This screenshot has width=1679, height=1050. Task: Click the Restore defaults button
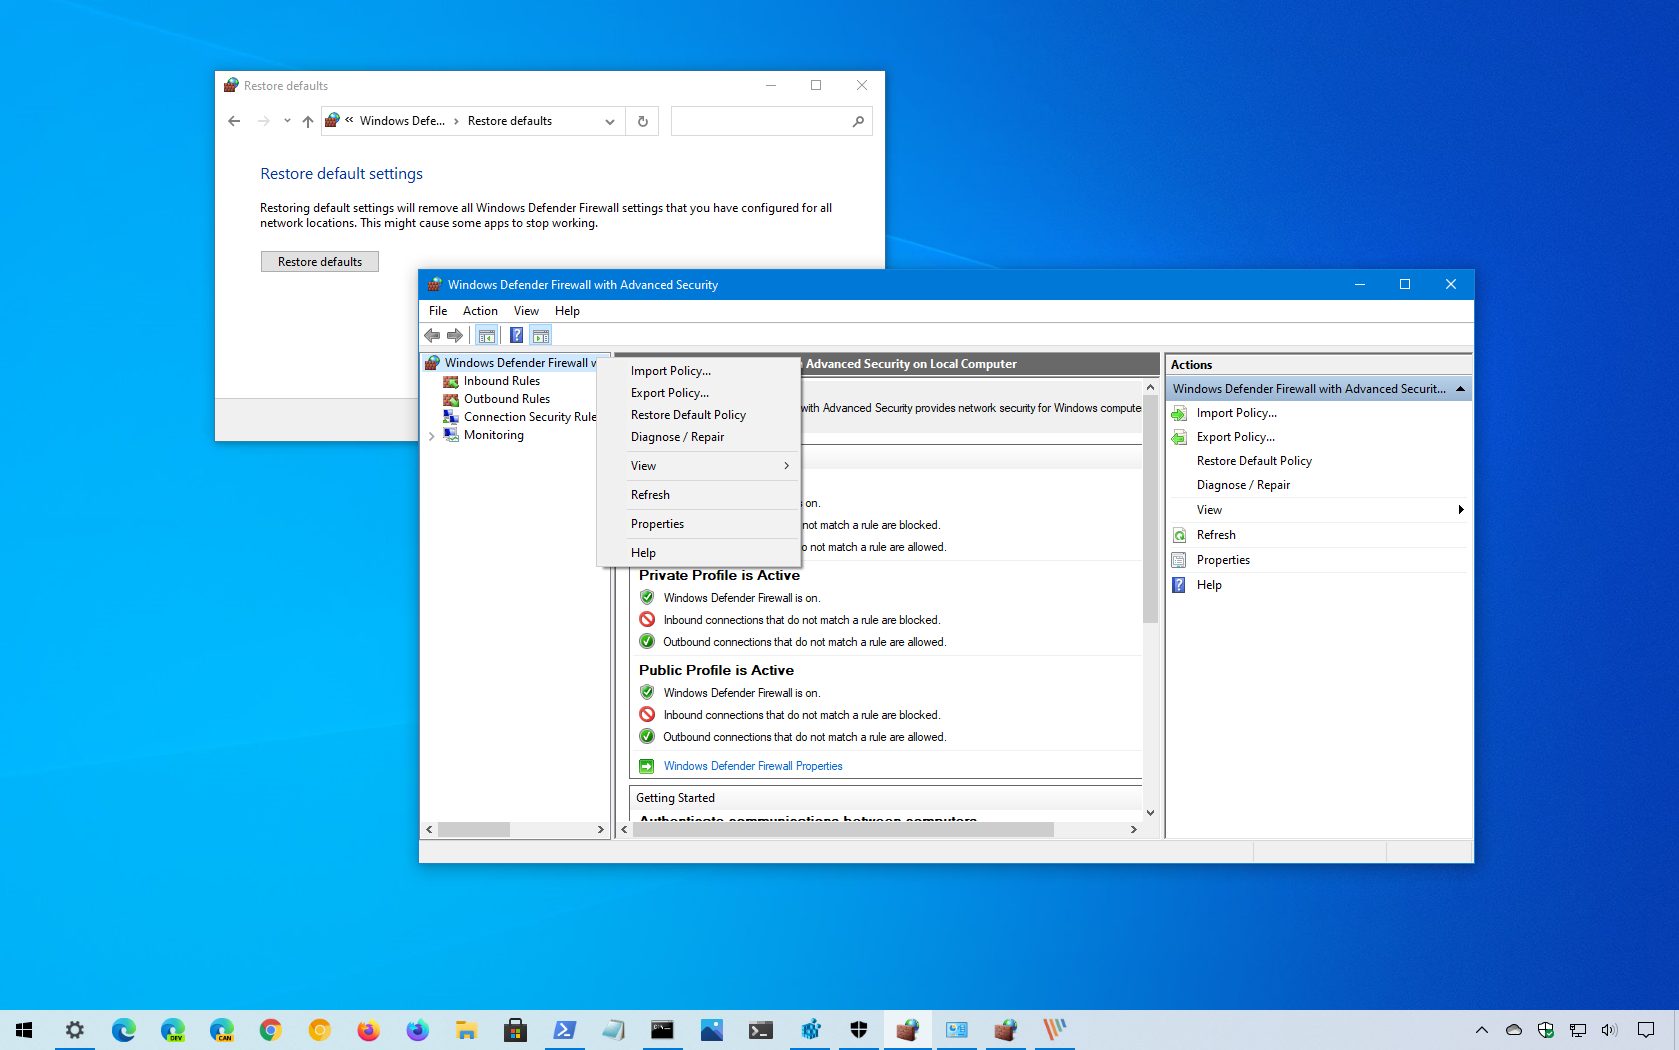[x=320, y=262]
